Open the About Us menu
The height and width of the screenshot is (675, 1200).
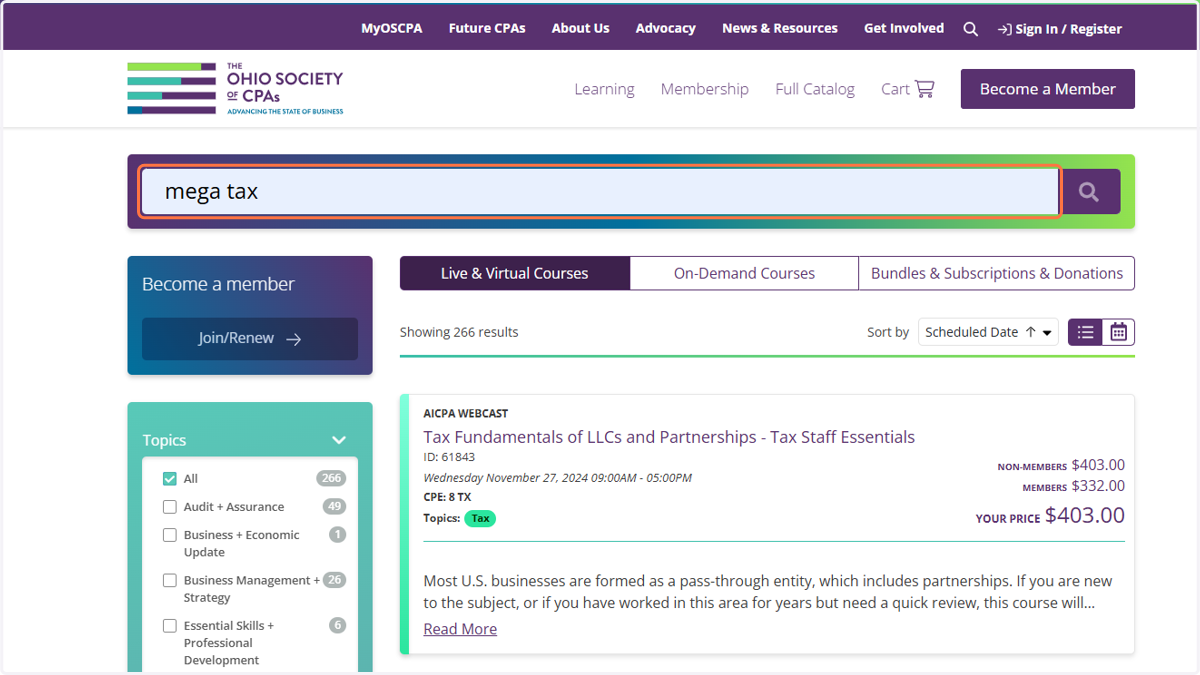tap(580, 28)
